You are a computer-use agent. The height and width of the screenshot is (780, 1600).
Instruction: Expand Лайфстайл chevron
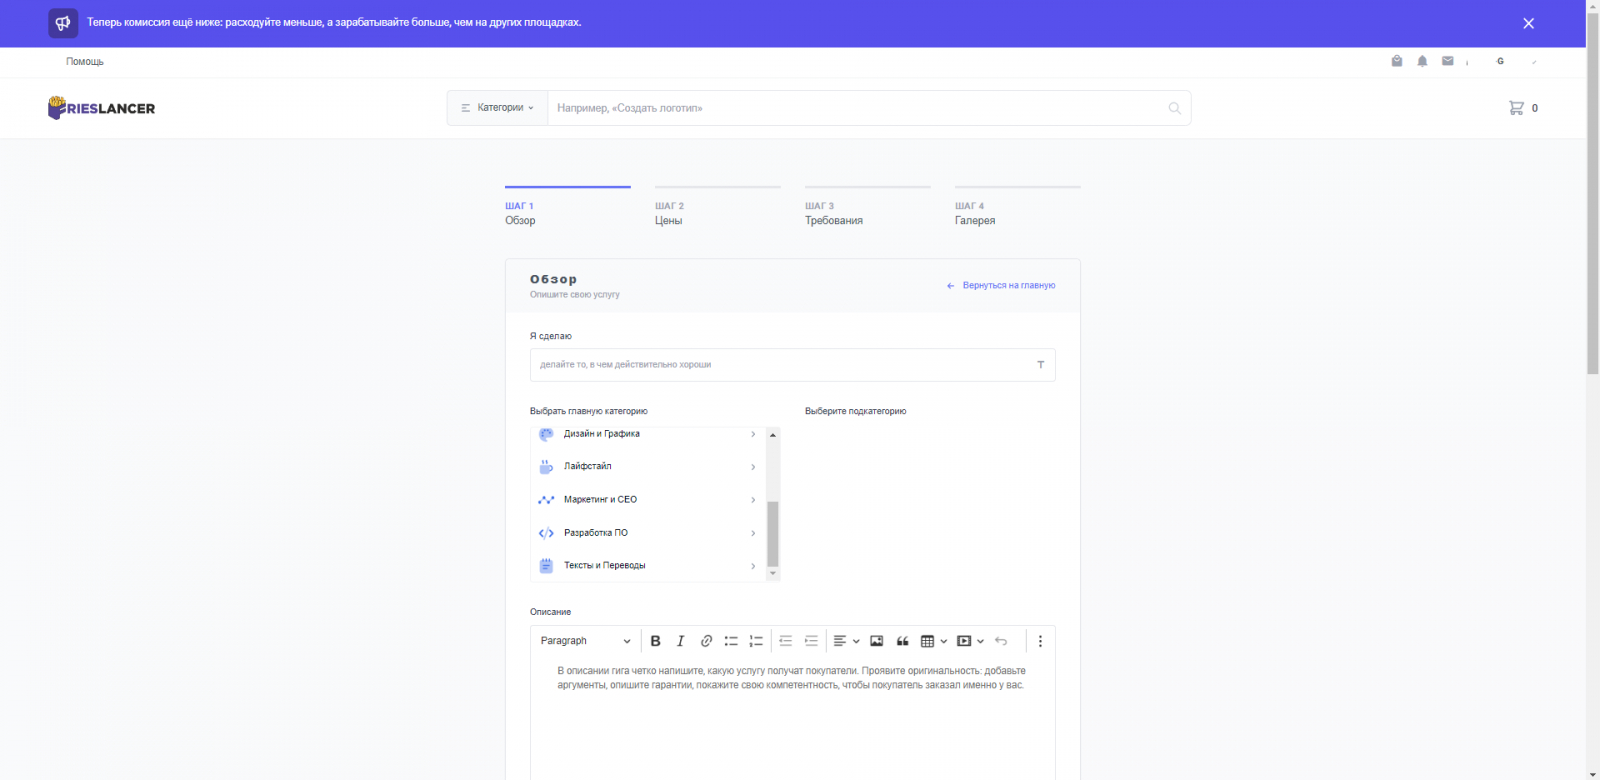(x=753, y=467)
